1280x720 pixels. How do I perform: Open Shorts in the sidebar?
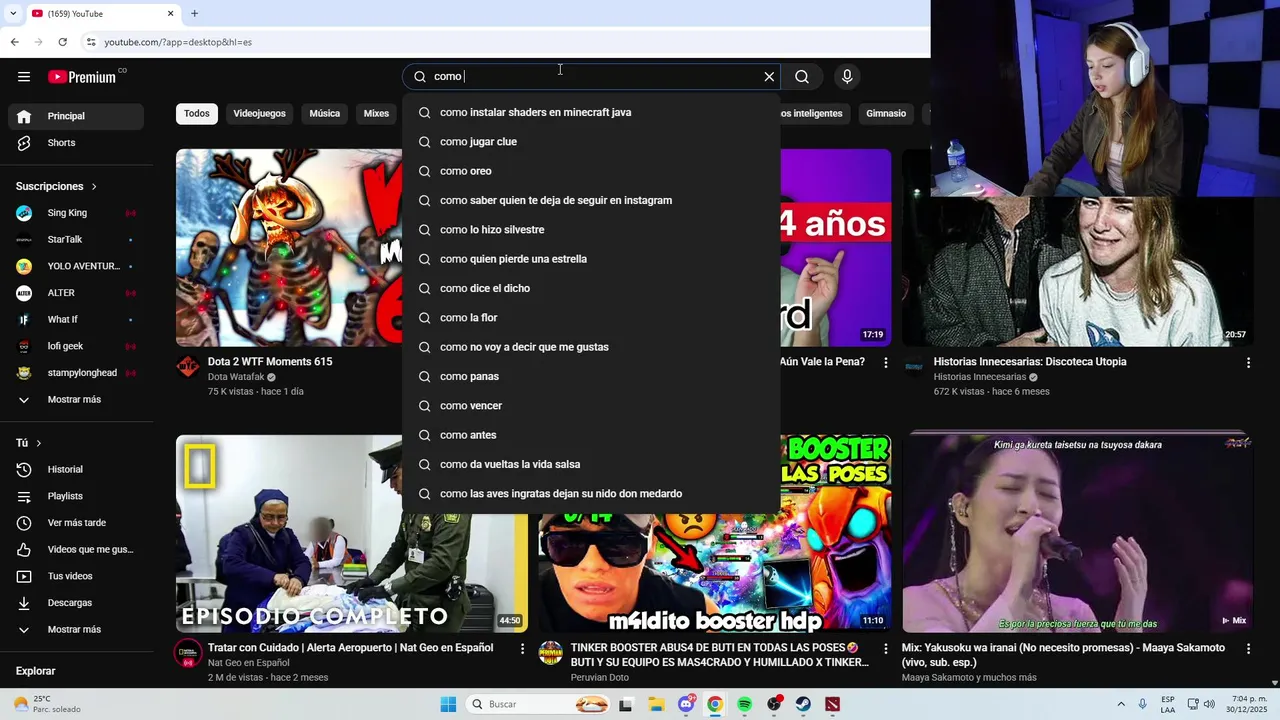point(76,143)
